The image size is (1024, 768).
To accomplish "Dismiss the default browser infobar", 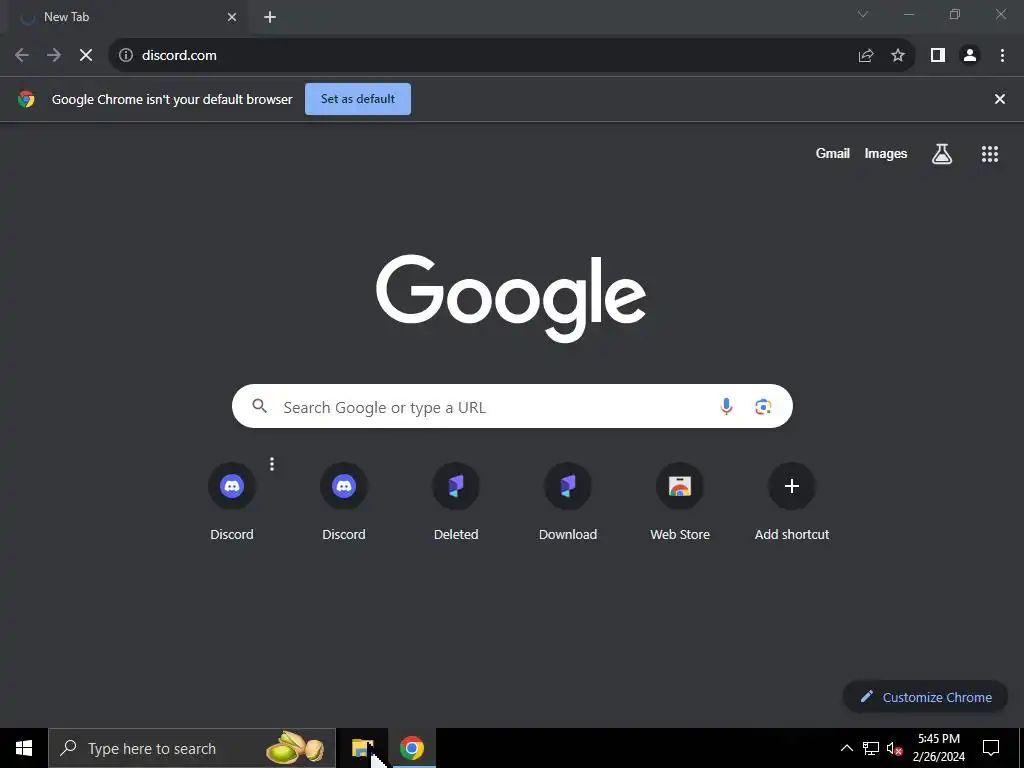I will 999,99.
